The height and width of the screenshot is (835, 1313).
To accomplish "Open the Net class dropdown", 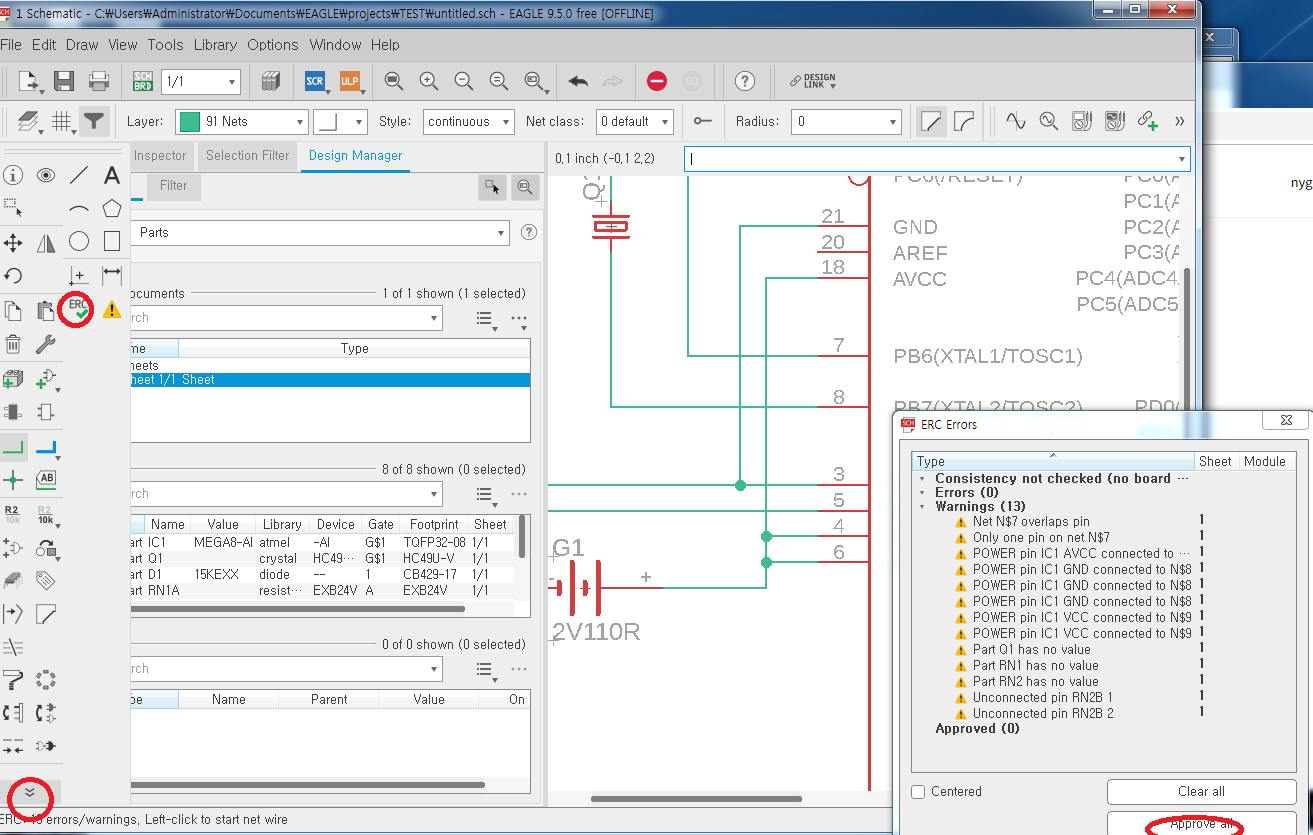I will click(635, 121).
